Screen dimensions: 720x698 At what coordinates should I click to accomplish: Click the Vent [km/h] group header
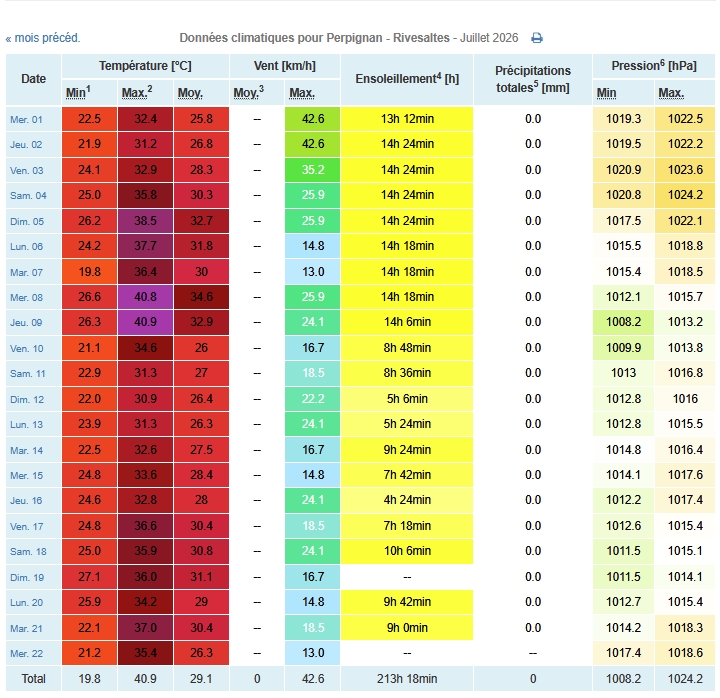point(285,66)
